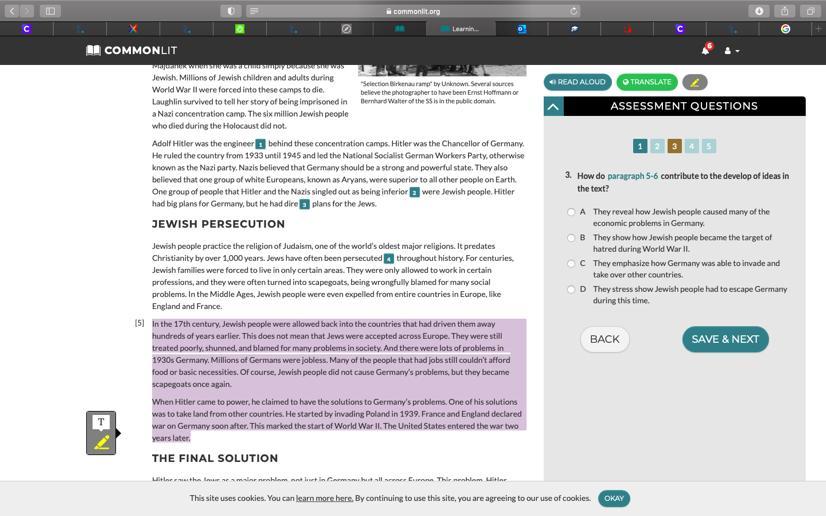Image resolution: width=826 pixels, height=516 pixels.
Task: Go to assessment question 4
Action: (692, 146)
